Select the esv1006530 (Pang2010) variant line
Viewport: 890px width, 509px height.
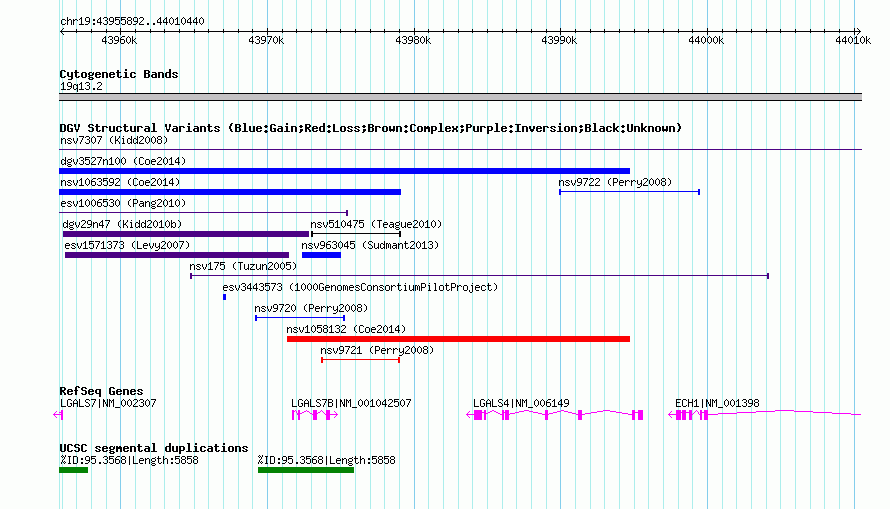point(204,213)
